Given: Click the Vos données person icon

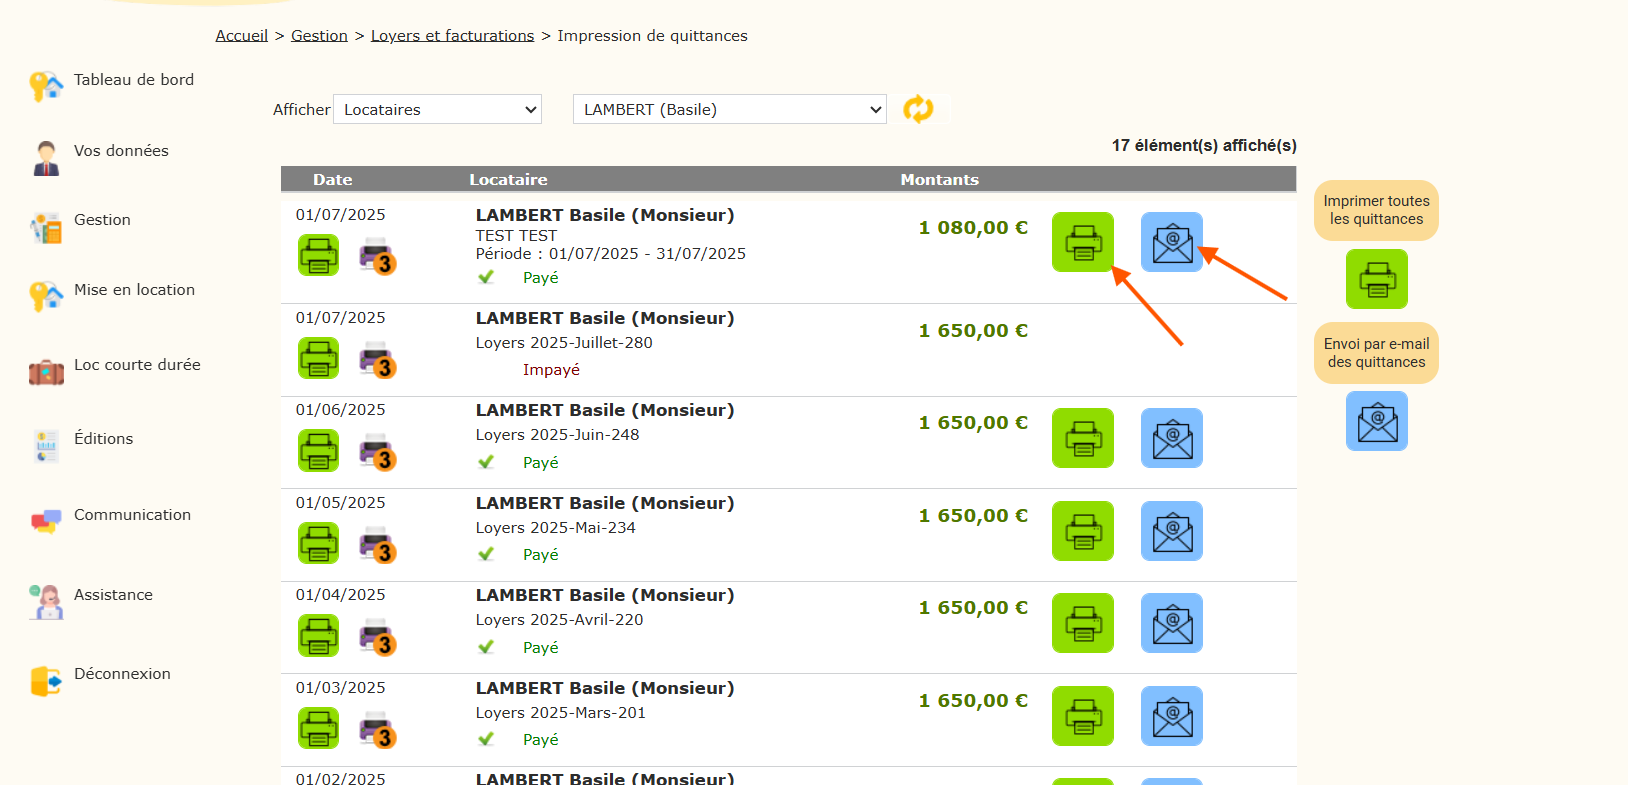Looking at the screenshot, I should point(46,158).
